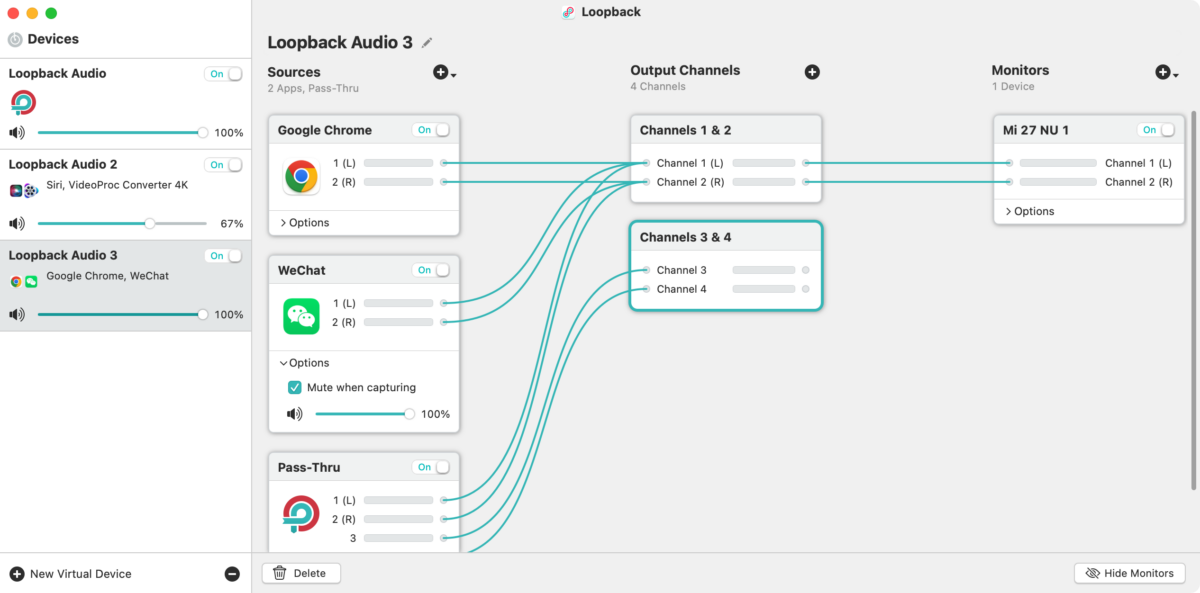The width and height of the screenshot is (1200, 593).
Task: Click the small Chrome icon under Loopback Audio 3
Action: (x=16, y=282)
